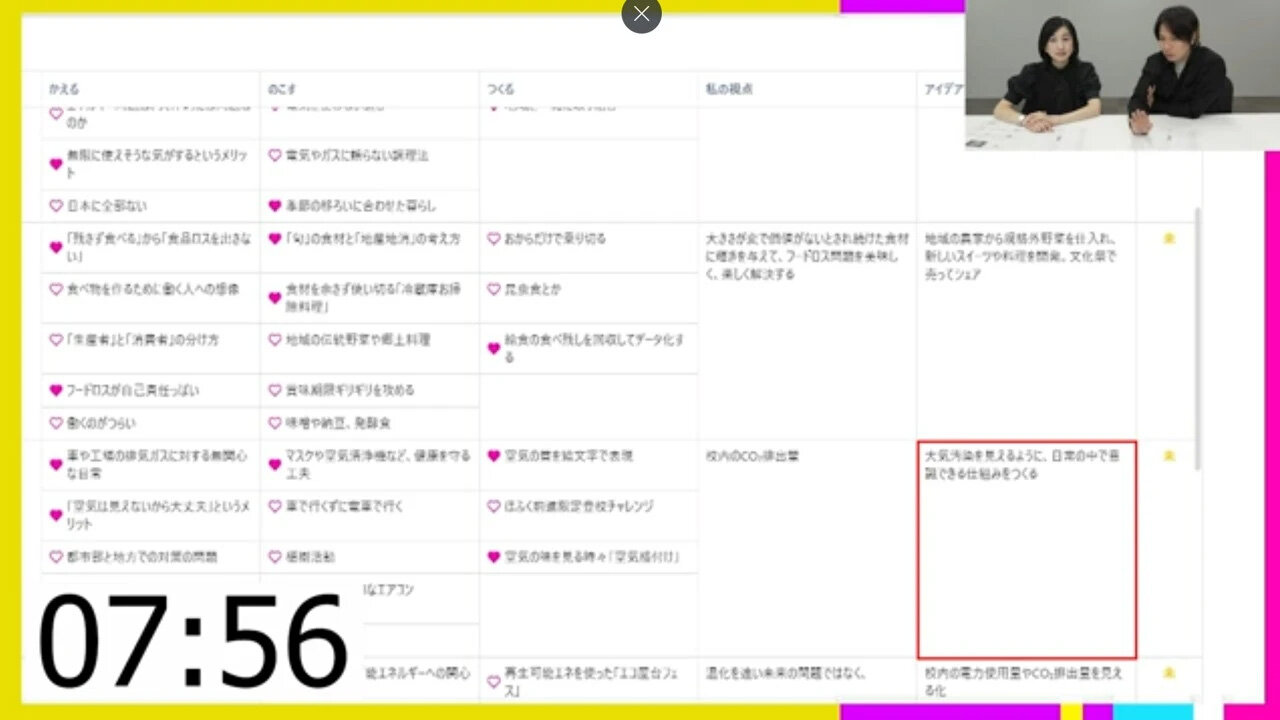Image resolution: width=1280 pixels, height=720 pixels.
Task: Click star icon in the bottom row
Action: coord(1168,673)
